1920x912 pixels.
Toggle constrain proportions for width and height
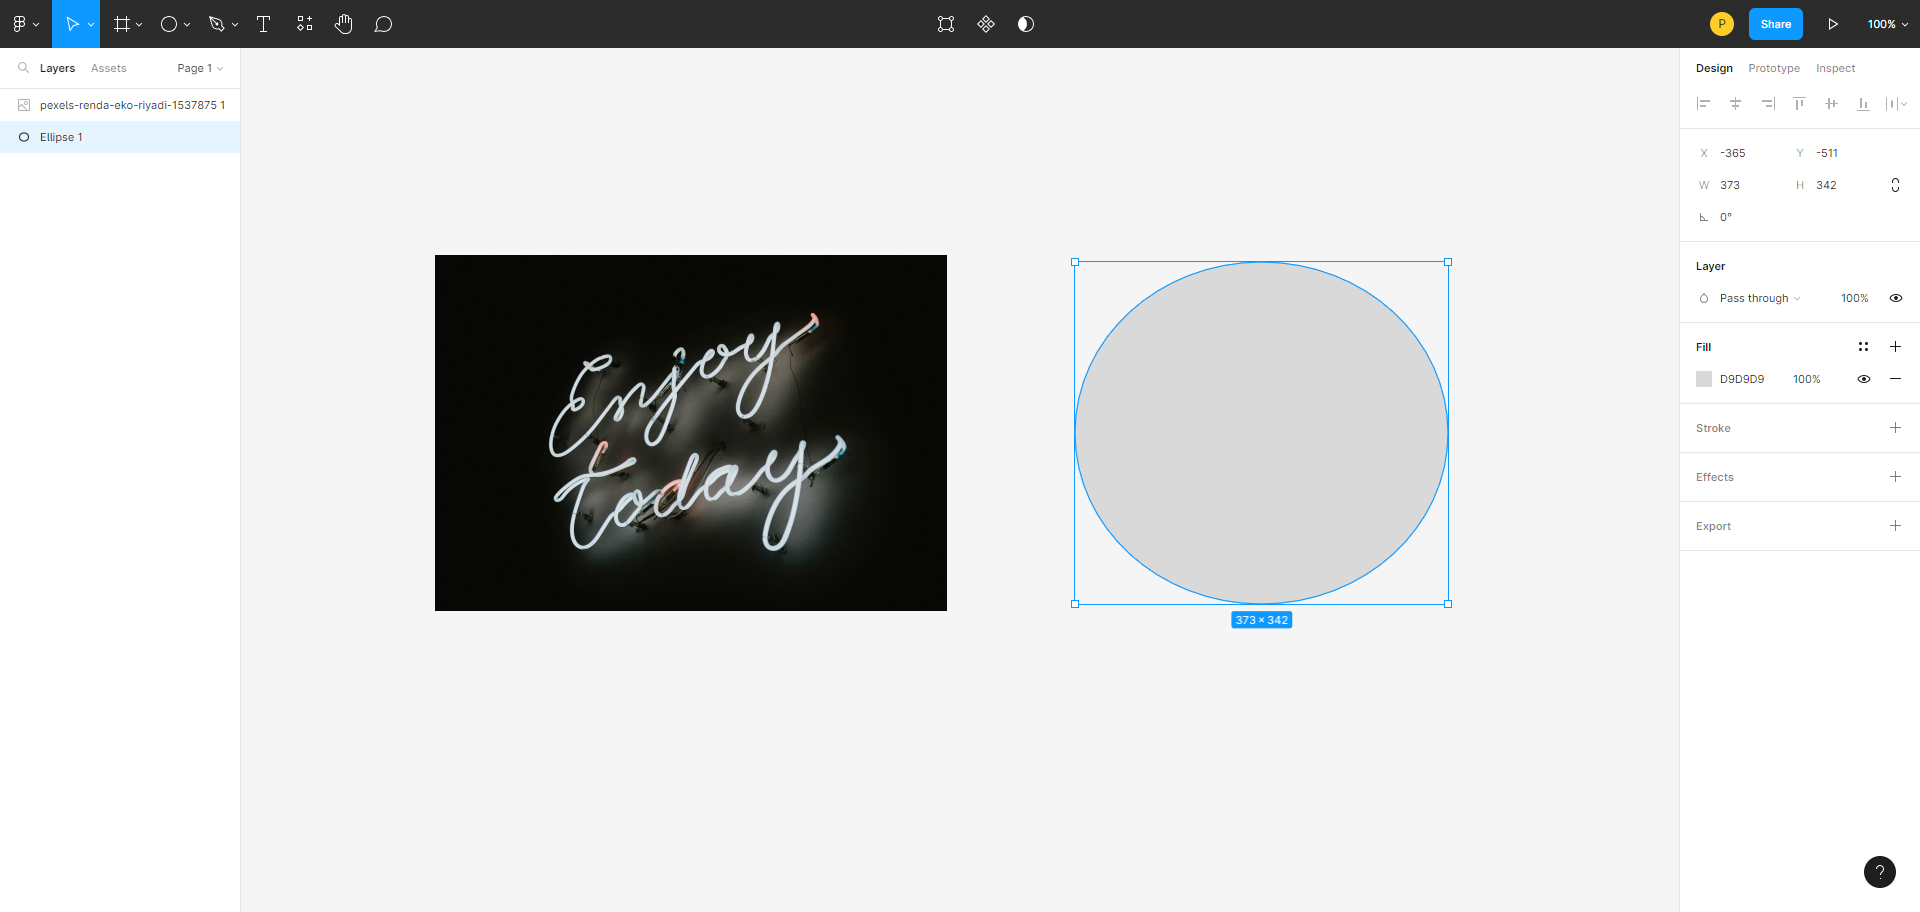pyautogui.click(x=1897, y=185)
